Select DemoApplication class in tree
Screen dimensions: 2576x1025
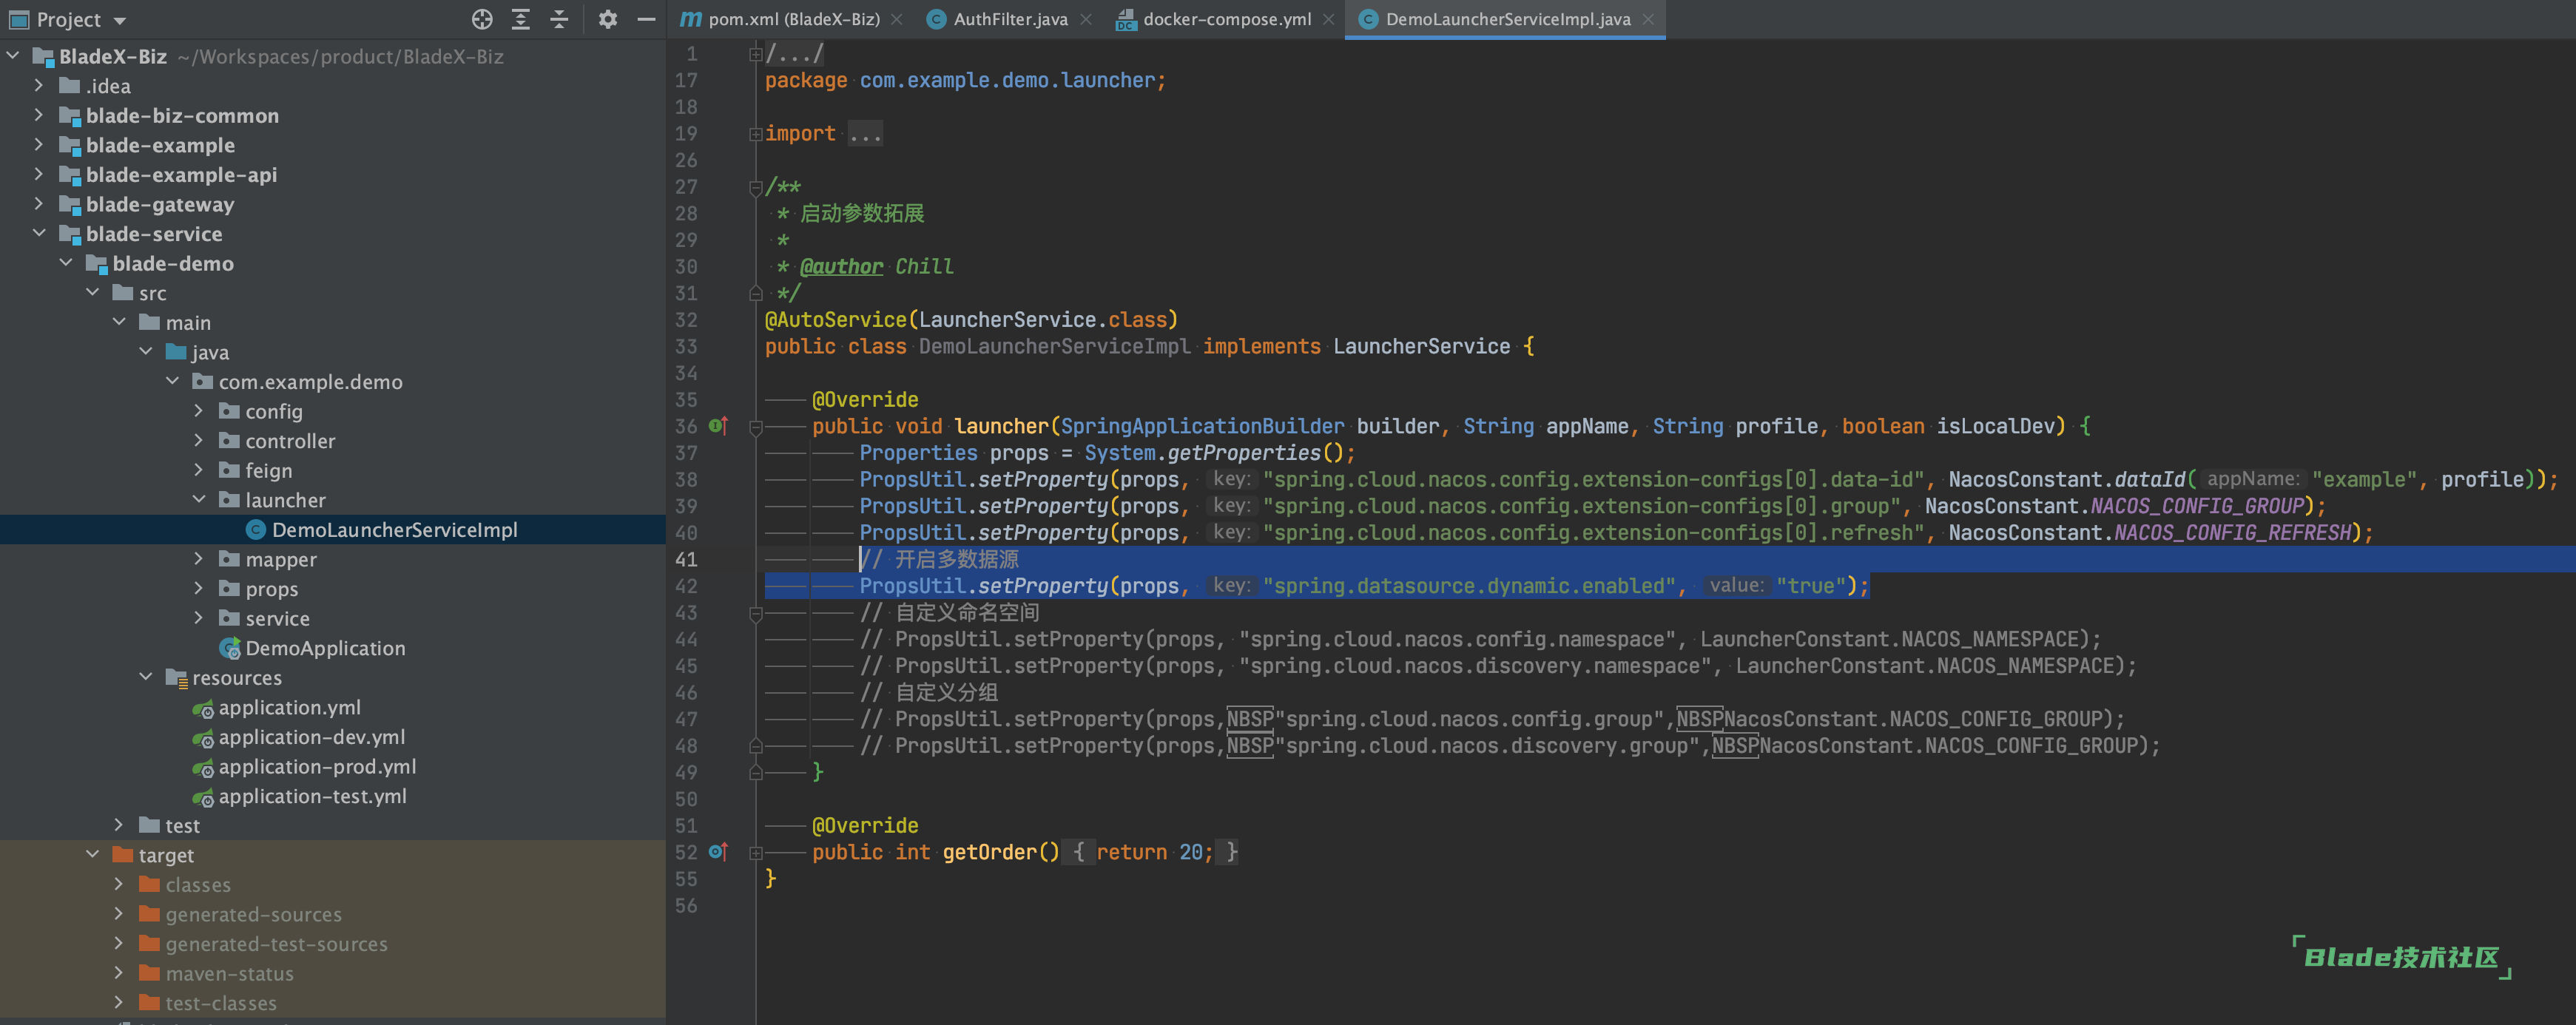(325, 648)
